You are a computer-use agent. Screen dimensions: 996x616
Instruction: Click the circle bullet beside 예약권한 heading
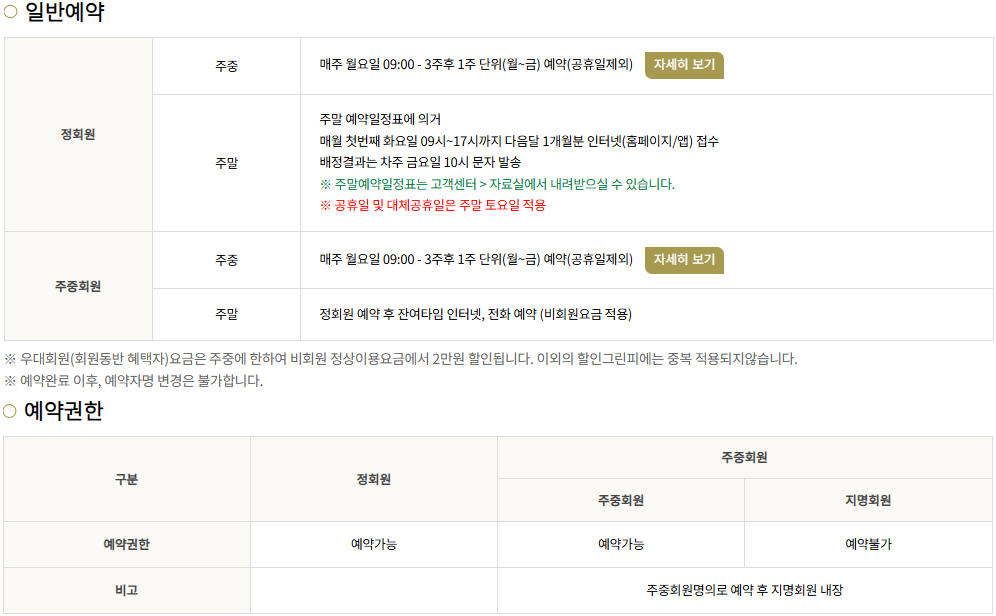click(x=10, y=411)
